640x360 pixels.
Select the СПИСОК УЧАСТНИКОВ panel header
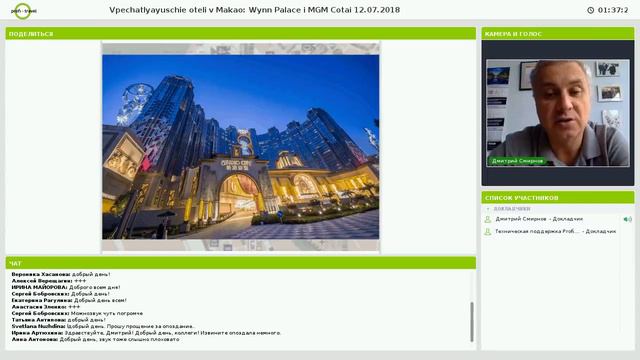click(x=558, y=198)
